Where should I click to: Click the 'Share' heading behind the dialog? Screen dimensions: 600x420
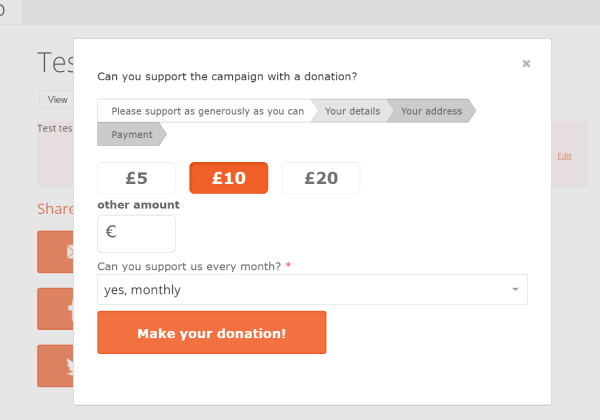(55, 209)
